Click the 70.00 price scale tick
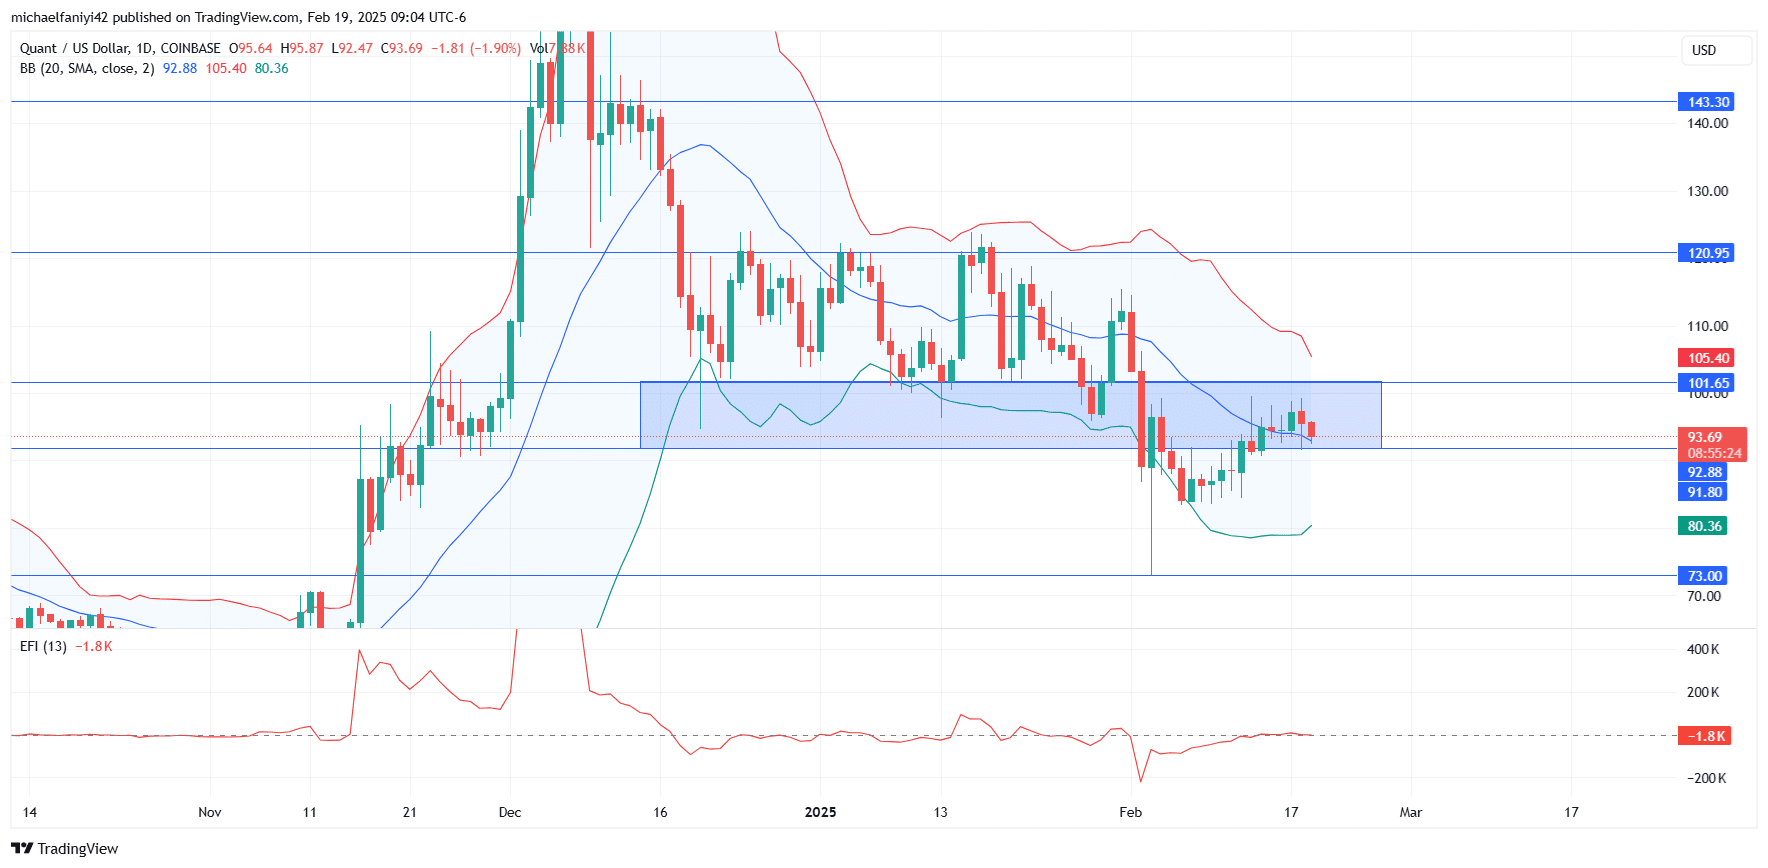 click(1704, 596)
